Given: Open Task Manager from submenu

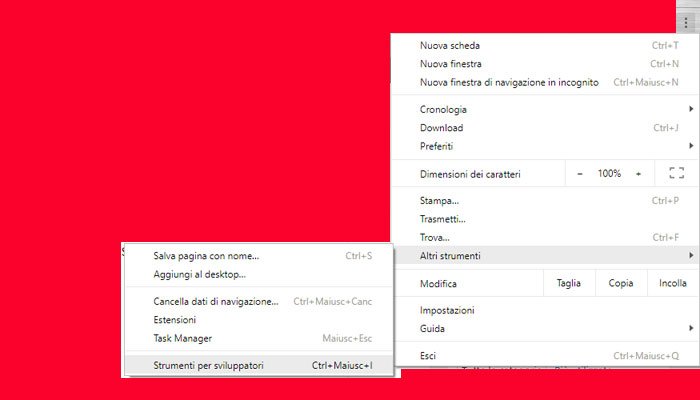Looking at the screenshot, I should click(x=182, y=338).
